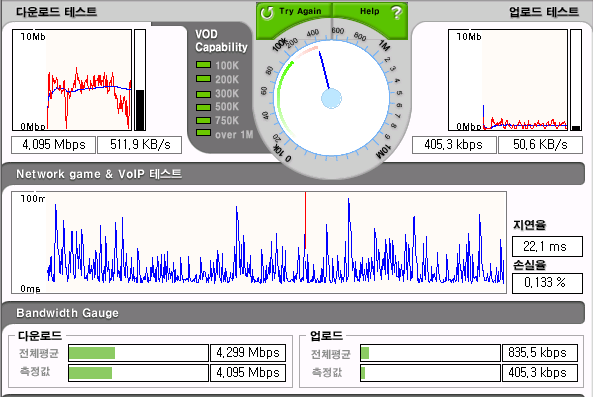Click the loss rate 0,133 % box

click(x=547, y=283)
